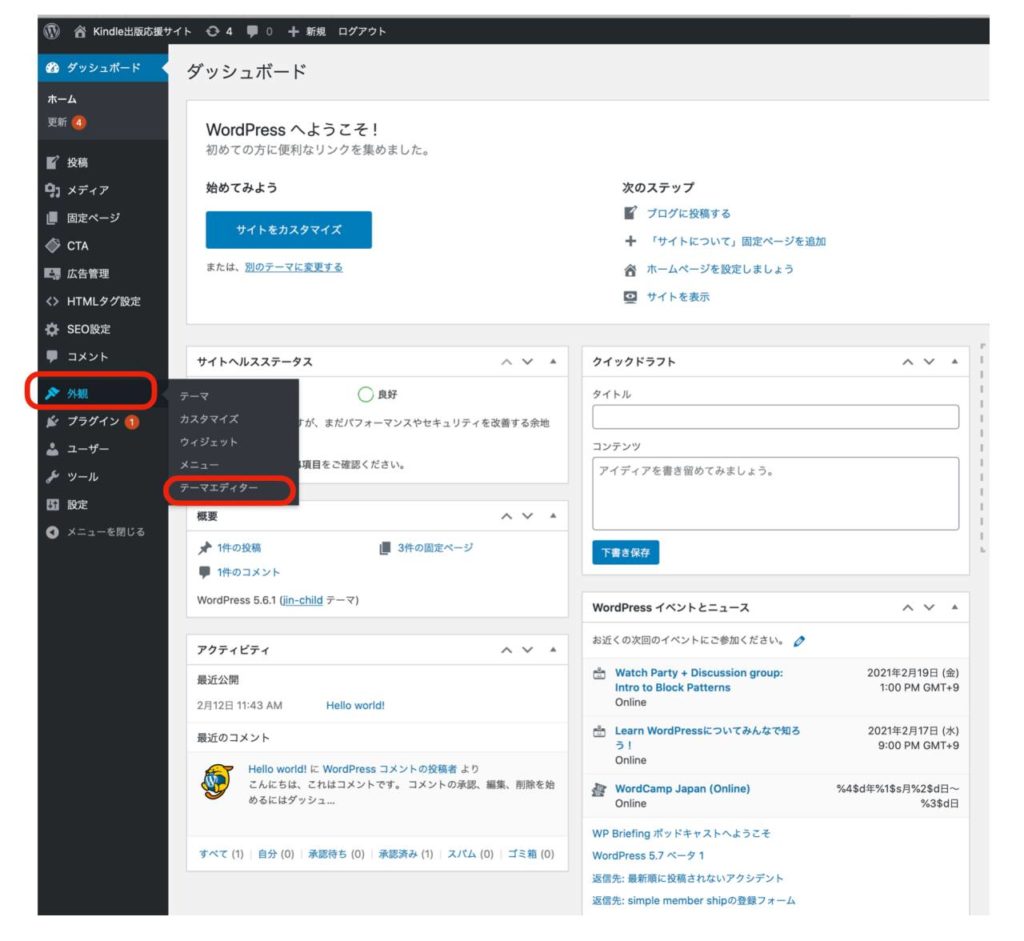Image resolution: width=1024 pixels, height=941 pixels.
Task: Click 「サイトについて」固定ページを追加 link
Action: pos(737,242)
